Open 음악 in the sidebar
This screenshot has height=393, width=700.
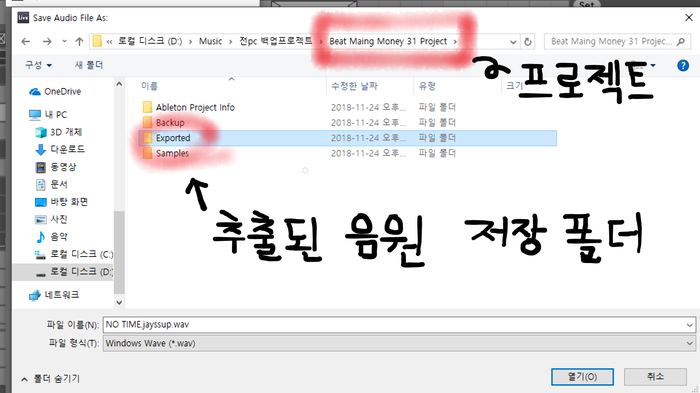click(51, 237)
